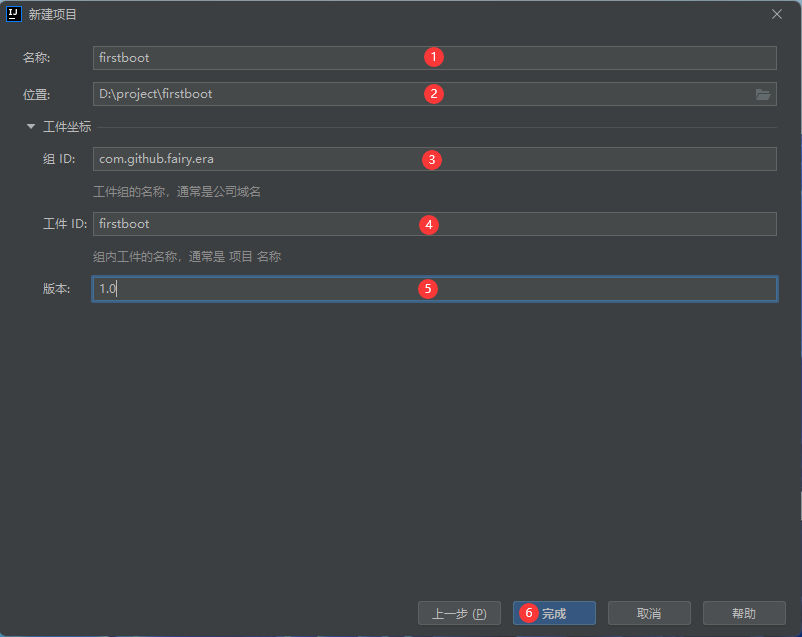Screen dimensions: 802x637
Task: Click the 版本: label
Action: point(56,289)
